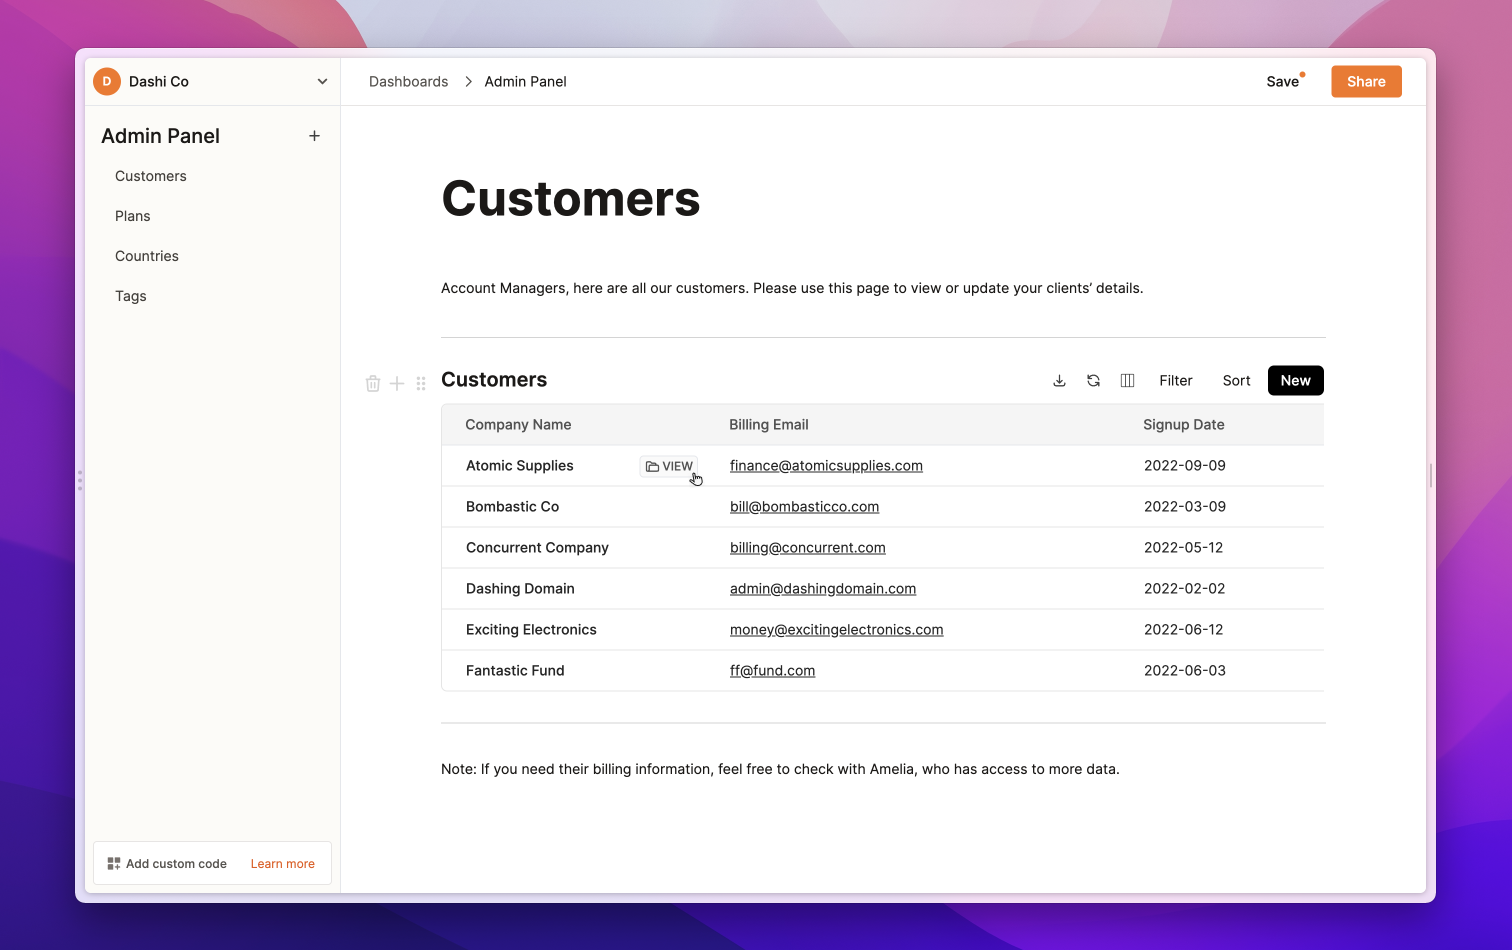Click the VIEW button on Atomic Supplies
Screen dimensions: 1512x950
669,467
